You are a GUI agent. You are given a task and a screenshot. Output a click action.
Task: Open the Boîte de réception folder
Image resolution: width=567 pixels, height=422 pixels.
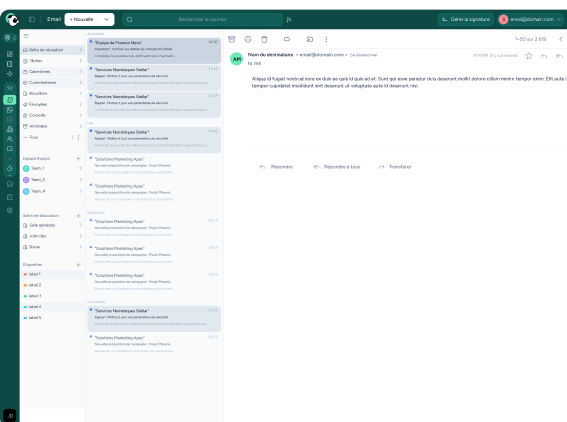point(52,50)
